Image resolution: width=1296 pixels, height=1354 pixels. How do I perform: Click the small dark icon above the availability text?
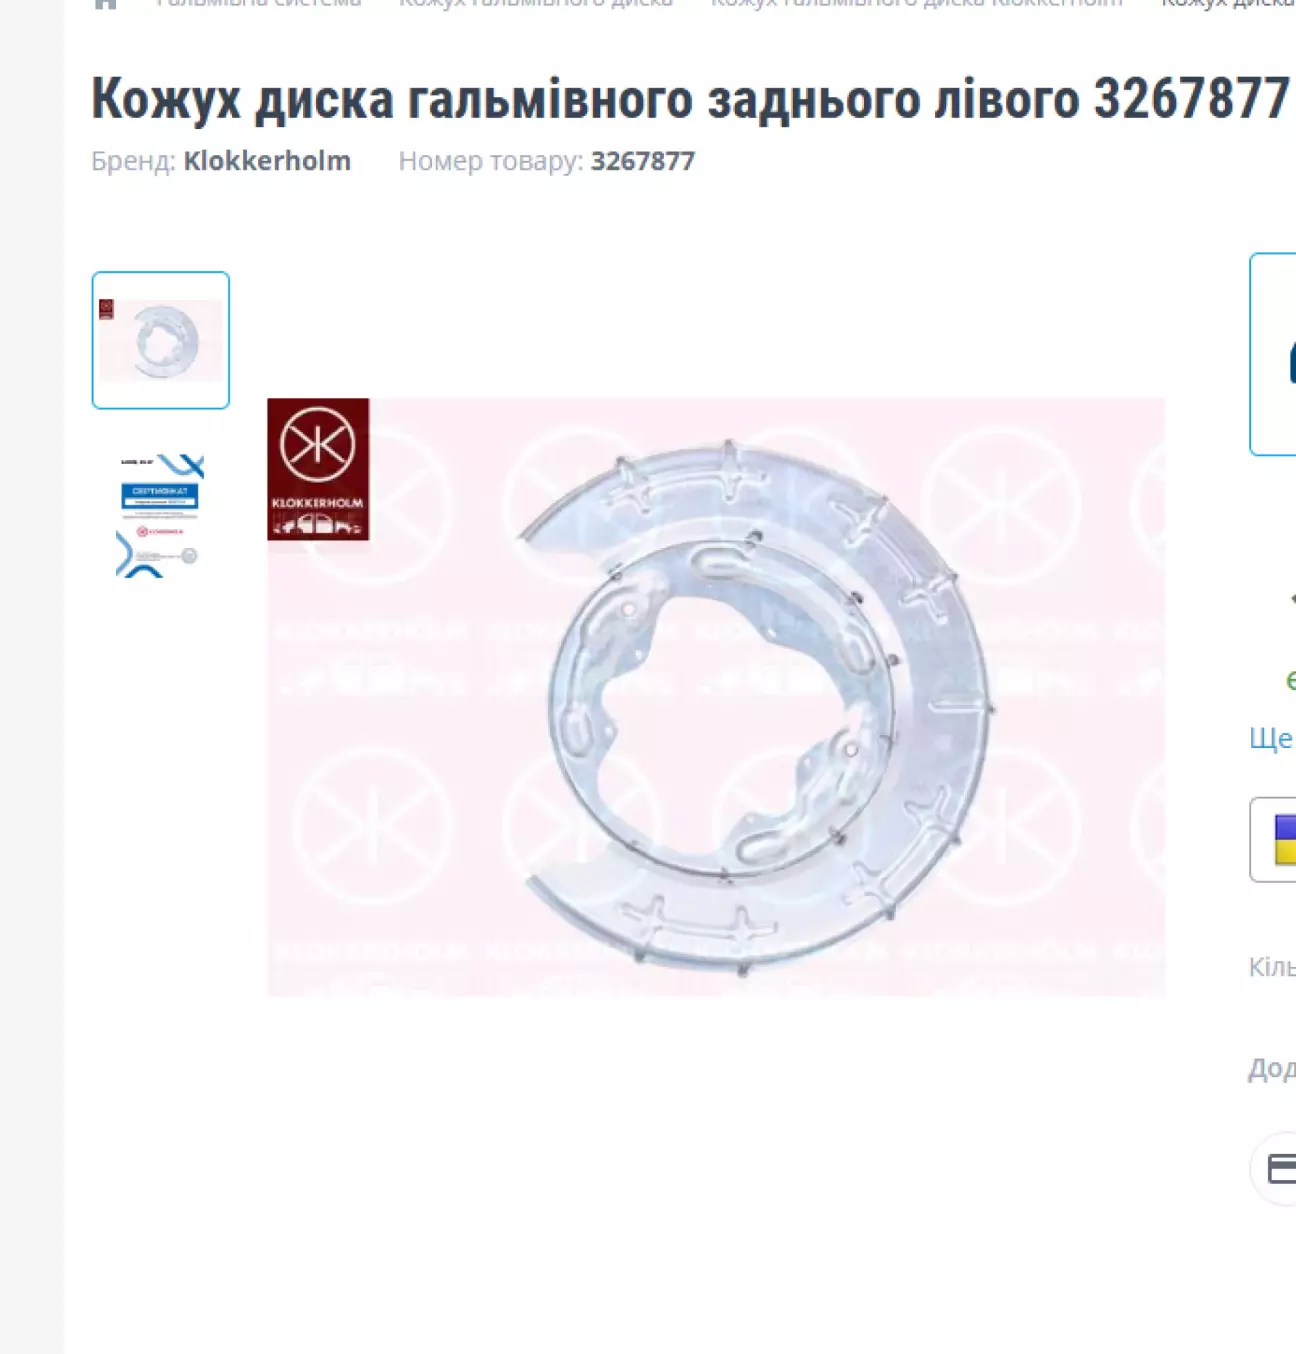point(1293,599)
